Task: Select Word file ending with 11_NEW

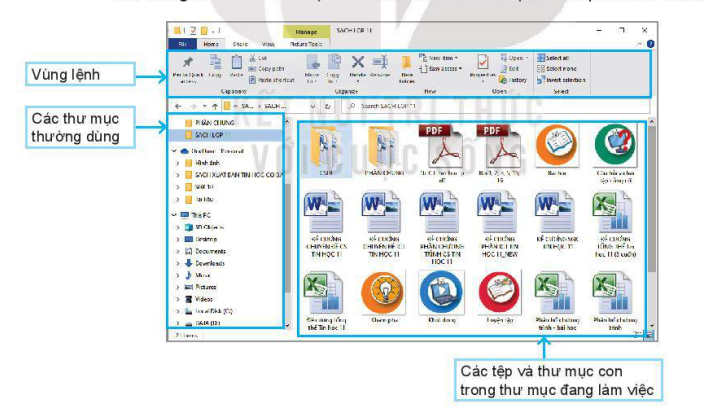Action: point(499,224)
